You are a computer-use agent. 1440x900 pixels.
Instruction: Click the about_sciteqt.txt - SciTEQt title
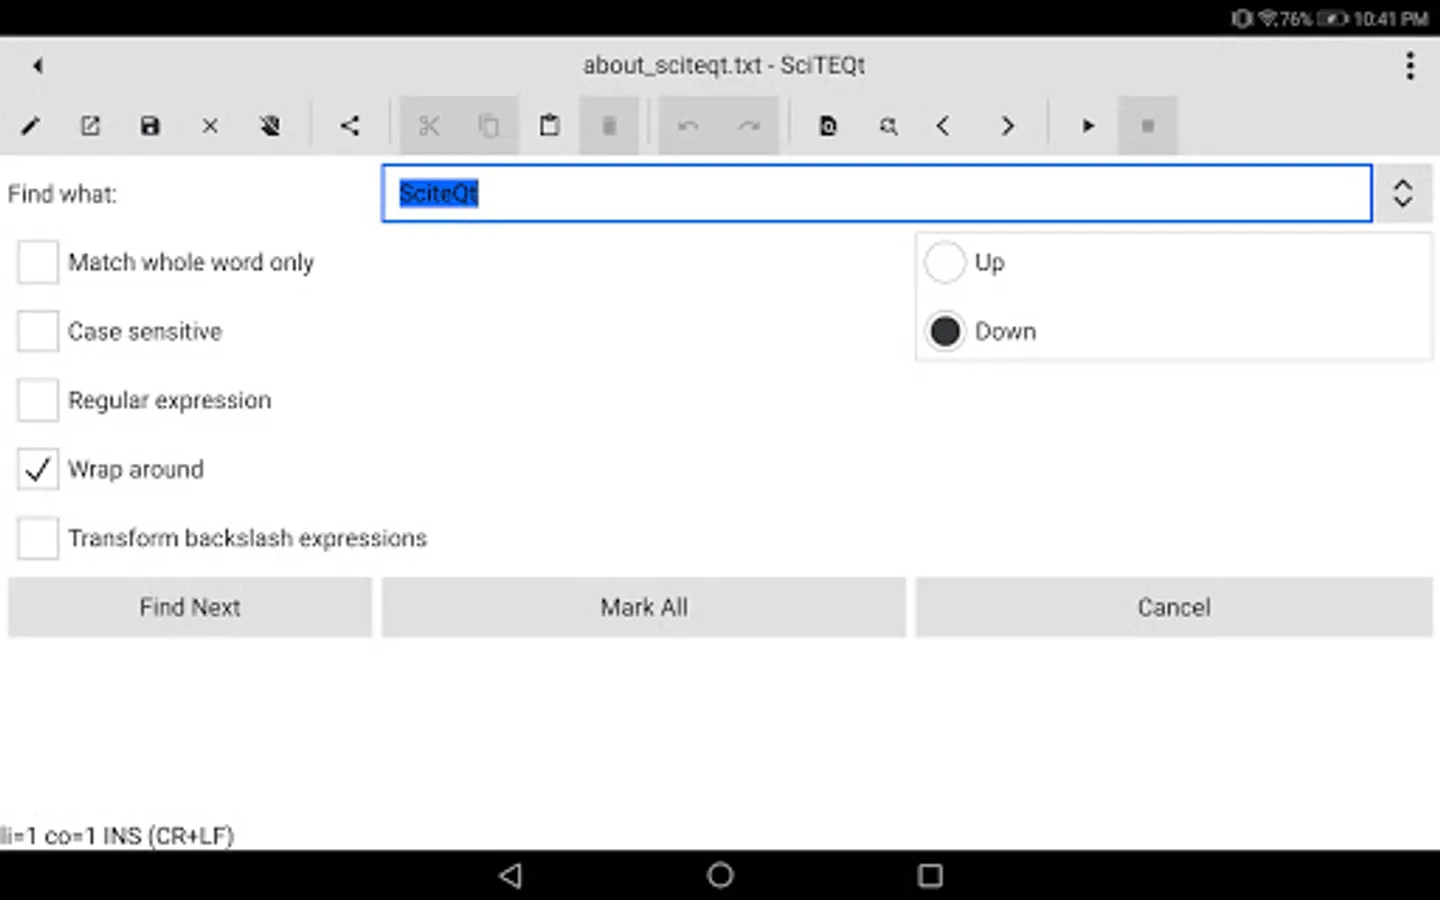724,66
